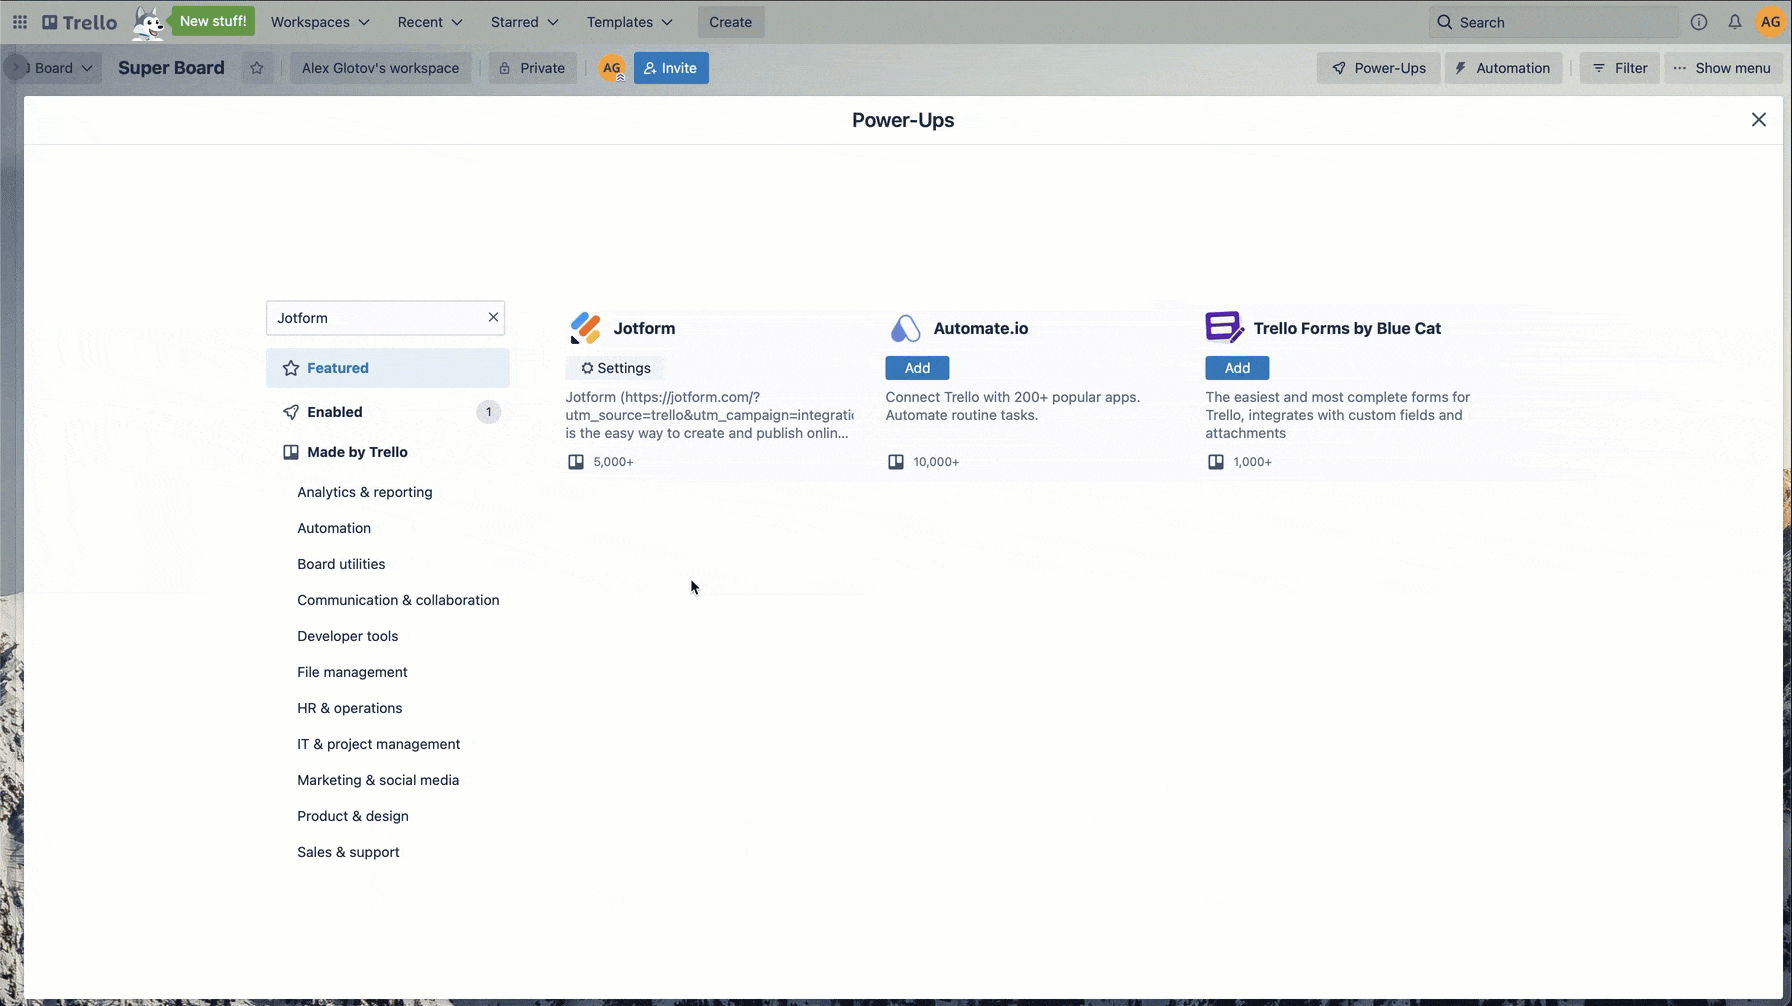
Task: Star the Super Board
Action: [257, 68]
